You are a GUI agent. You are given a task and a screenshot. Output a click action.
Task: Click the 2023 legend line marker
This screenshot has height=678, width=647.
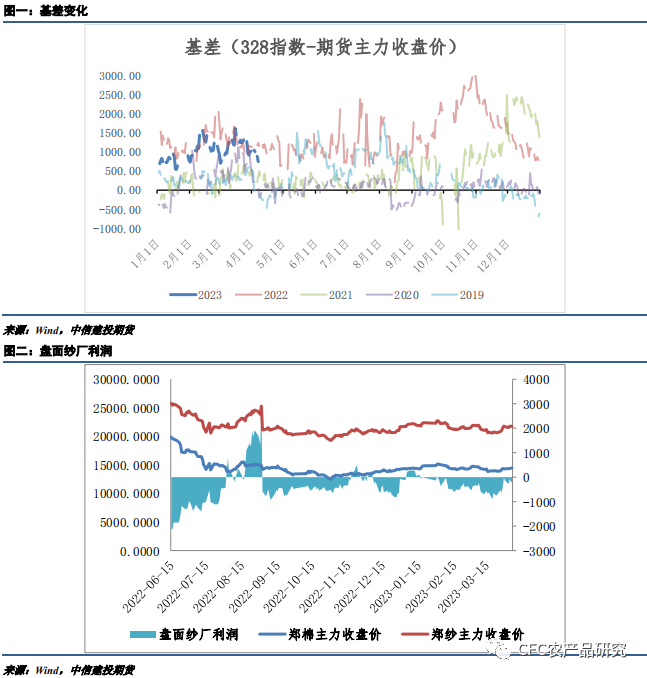coord(183,294)
